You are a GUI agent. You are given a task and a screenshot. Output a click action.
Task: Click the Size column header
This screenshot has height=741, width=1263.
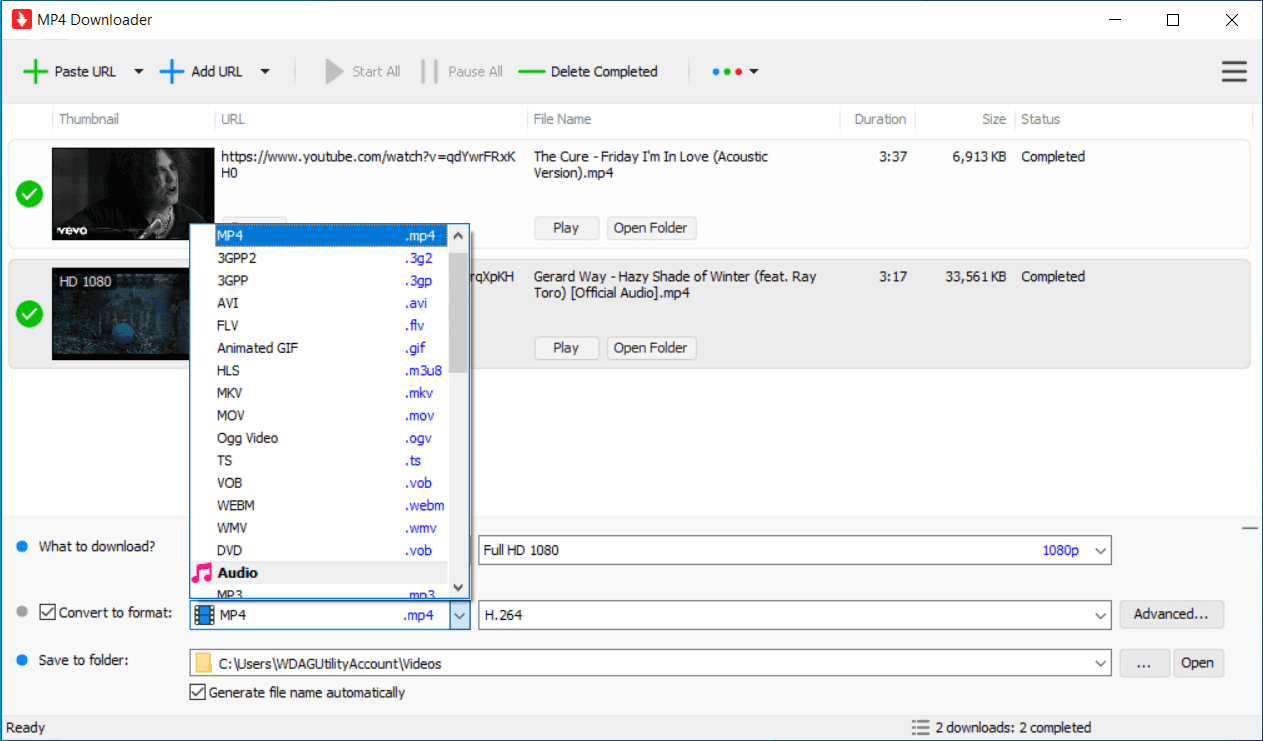coord(994,119)
